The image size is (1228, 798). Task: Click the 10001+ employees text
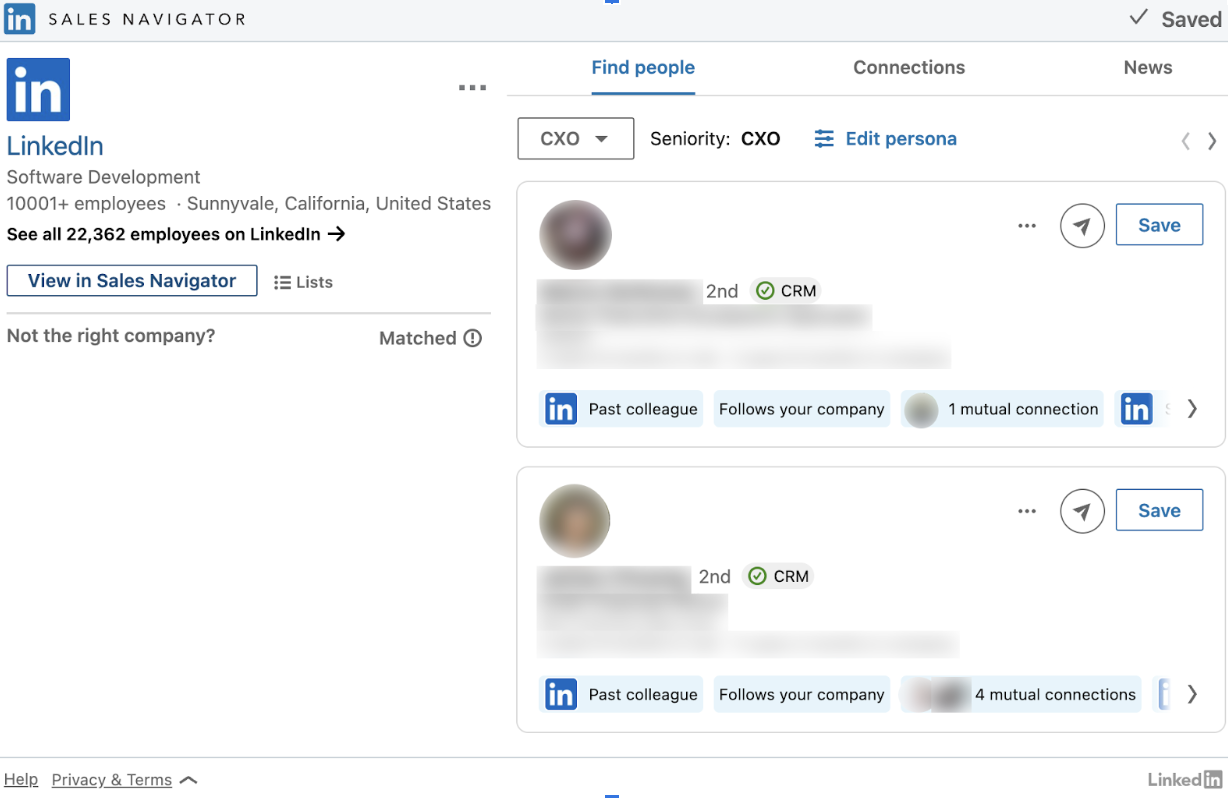(x=86, y=204)
